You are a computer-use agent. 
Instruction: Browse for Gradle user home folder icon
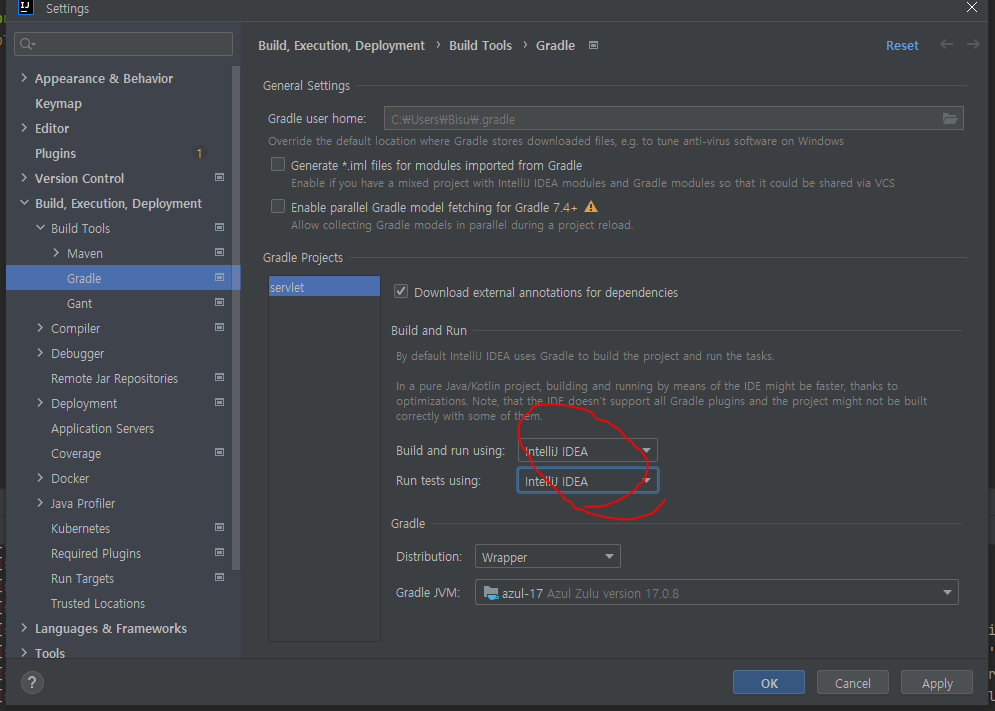pos(949,119)
